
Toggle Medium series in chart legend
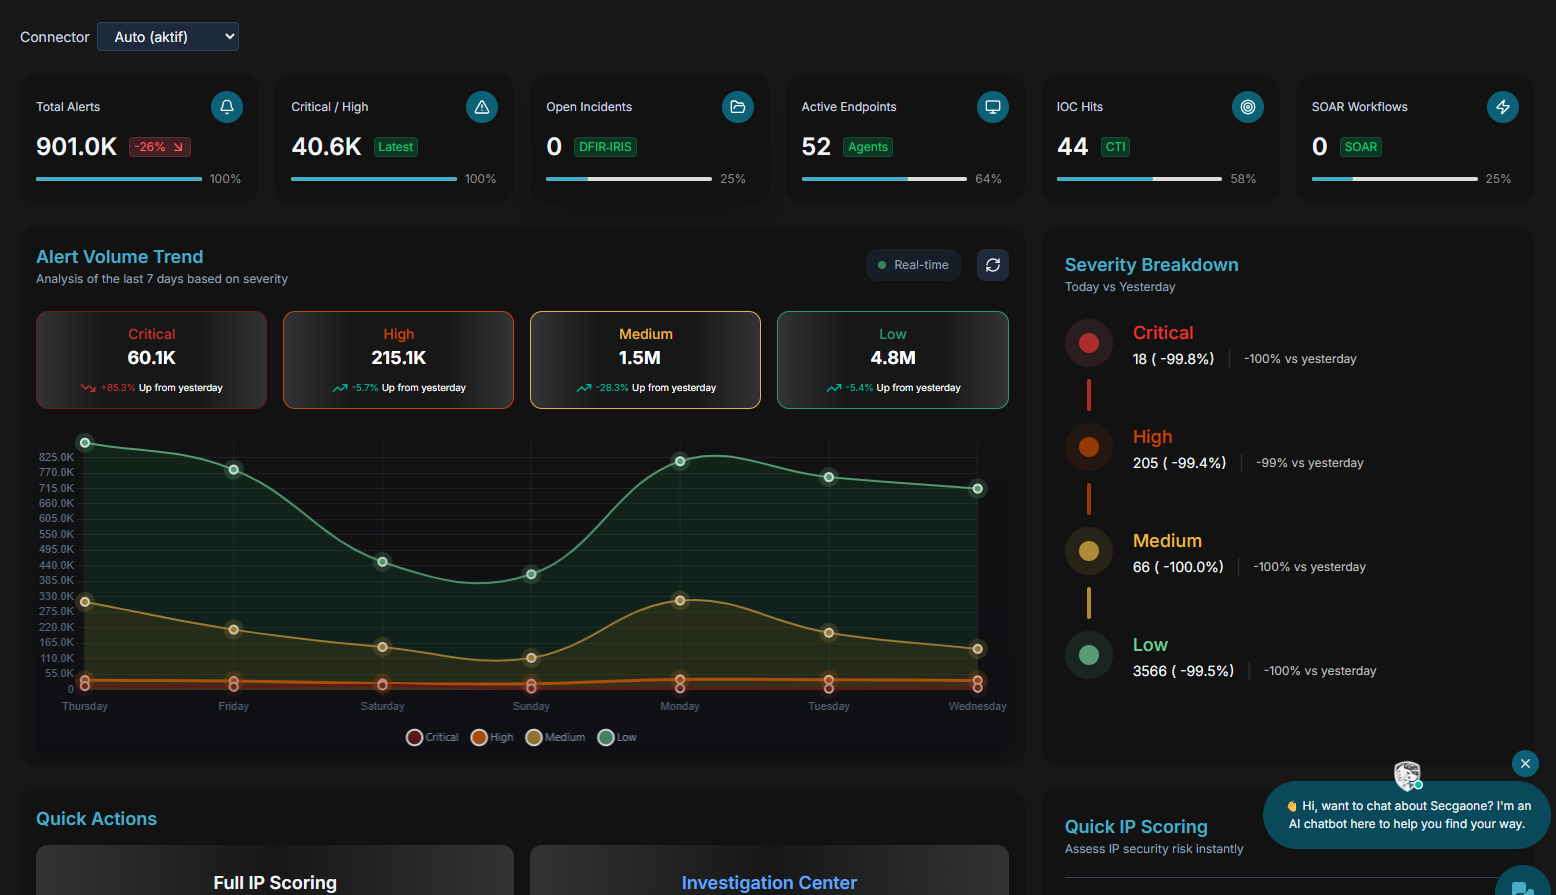555,737
